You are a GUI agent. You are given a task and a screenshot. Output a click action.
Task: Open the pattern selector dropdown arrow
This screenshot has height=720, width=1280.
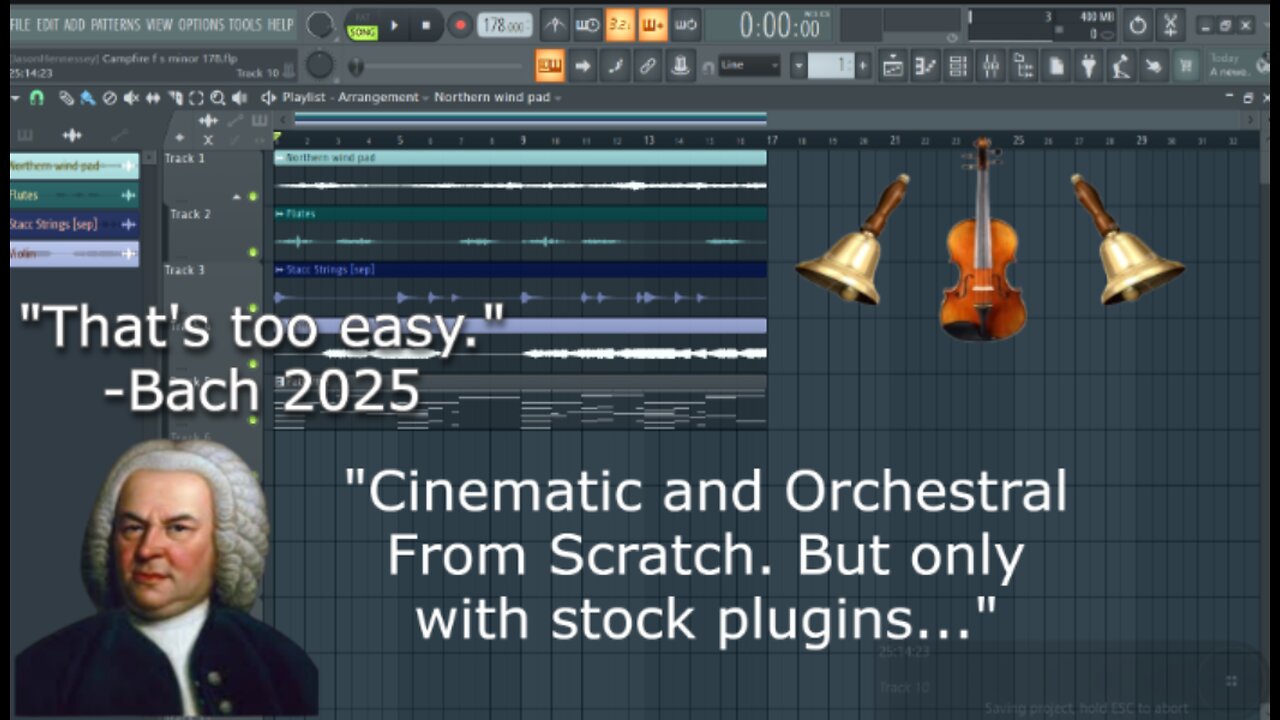[x=798, y=66]
